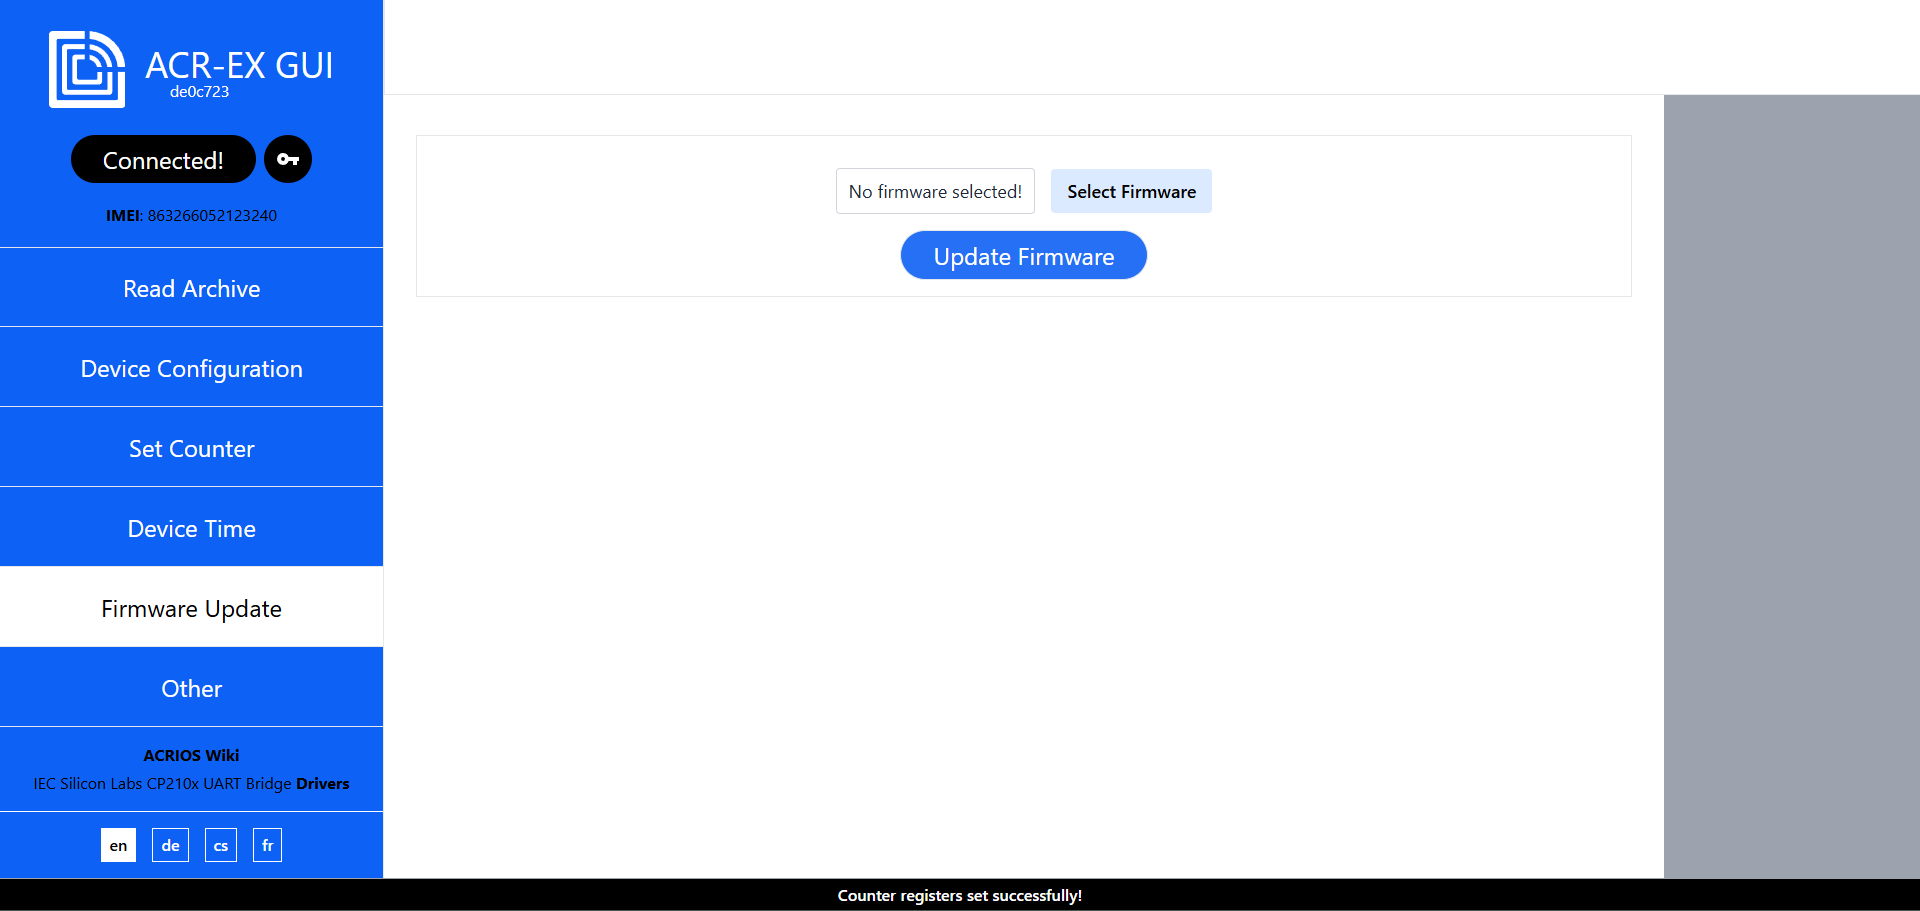Click the 'No firmware selected!' field

(935, 192)
